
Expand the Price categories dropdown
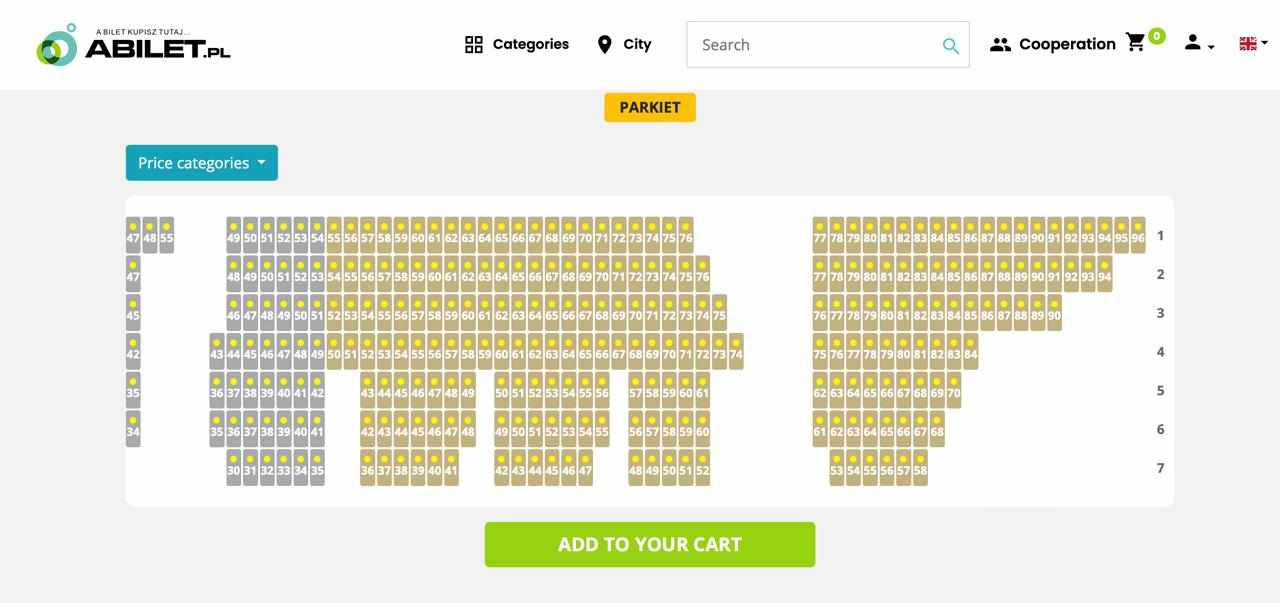pyautogui.click(x=201, y=163)
